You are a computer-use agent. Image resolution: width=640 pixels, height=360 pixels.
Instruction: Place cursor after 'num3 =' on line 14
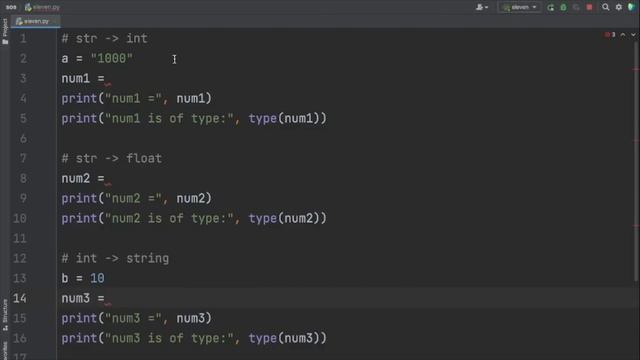click(x=107, y=299)
